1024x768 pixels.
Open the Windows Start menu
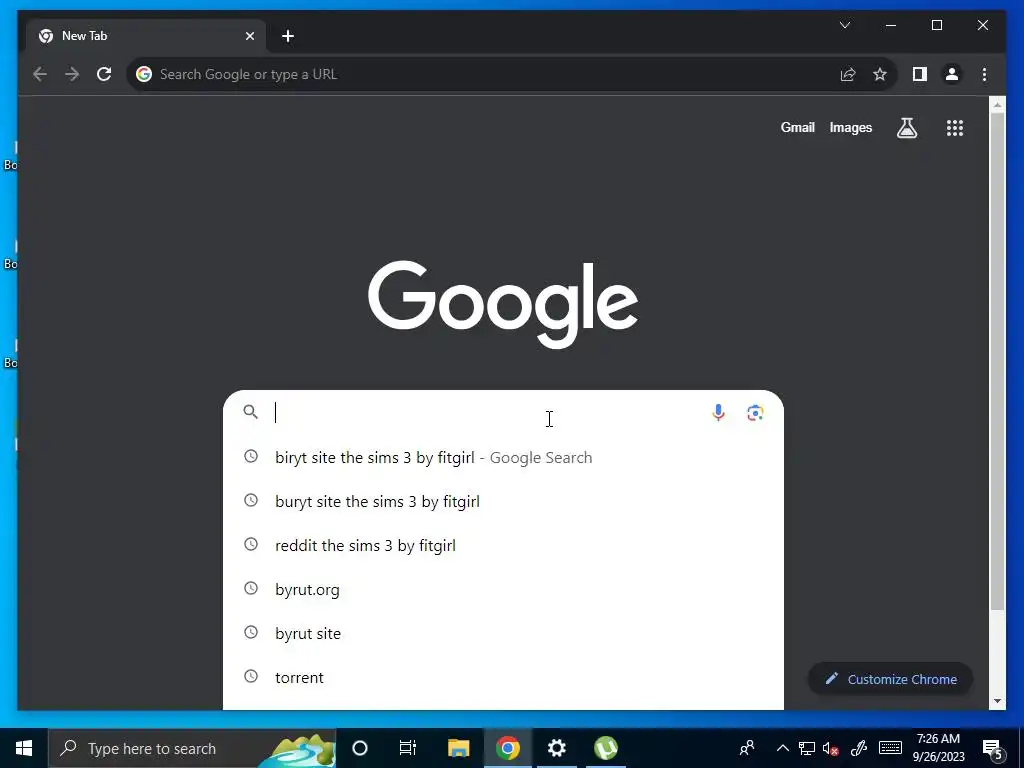24,748
